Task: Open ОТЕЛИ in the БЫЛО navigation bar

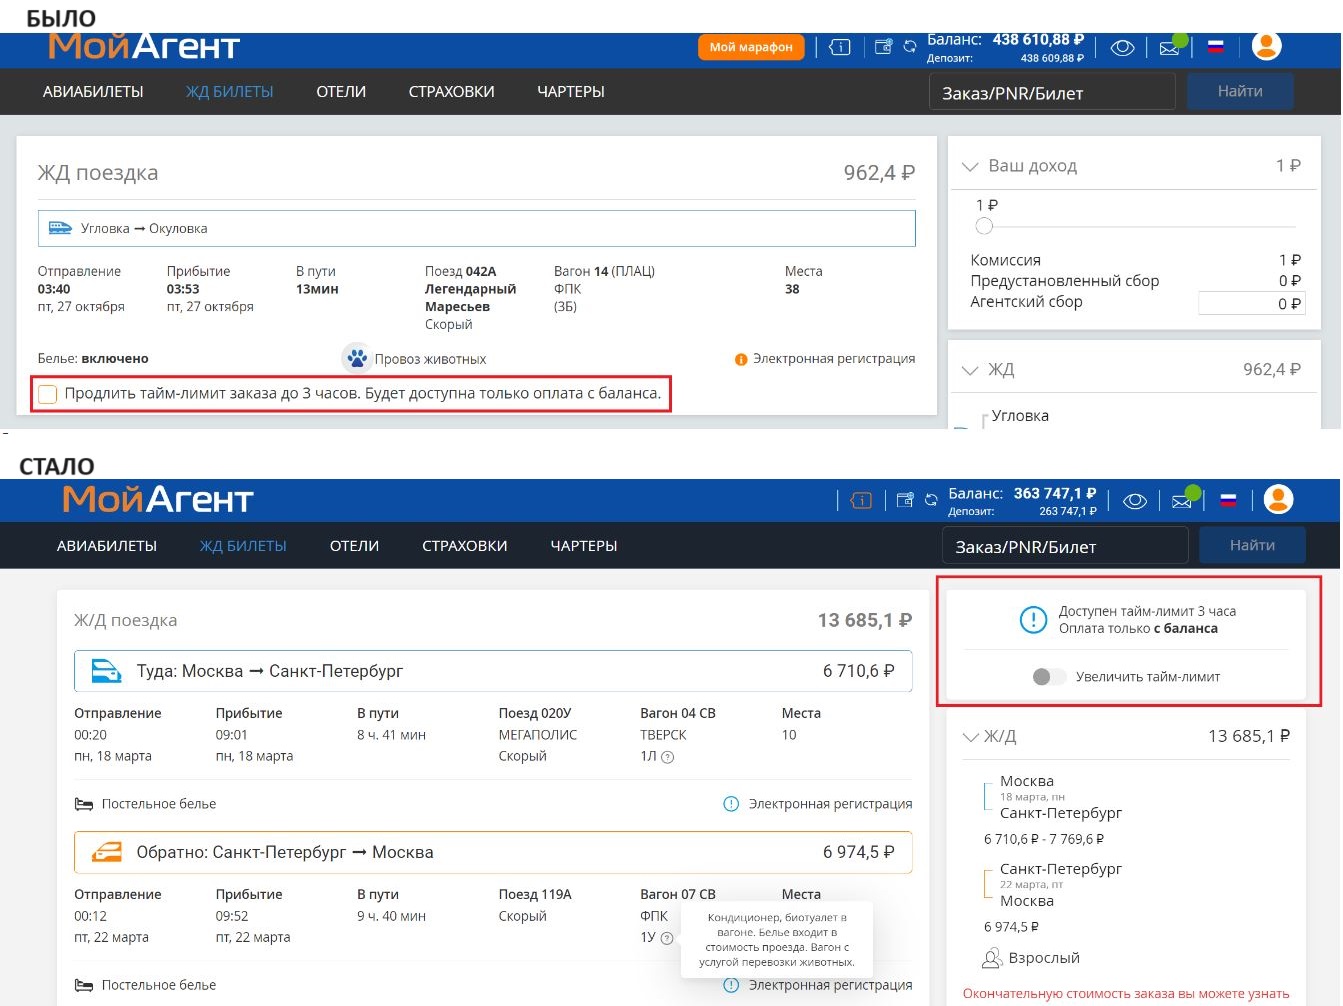Action: click(x=341, y=92)
